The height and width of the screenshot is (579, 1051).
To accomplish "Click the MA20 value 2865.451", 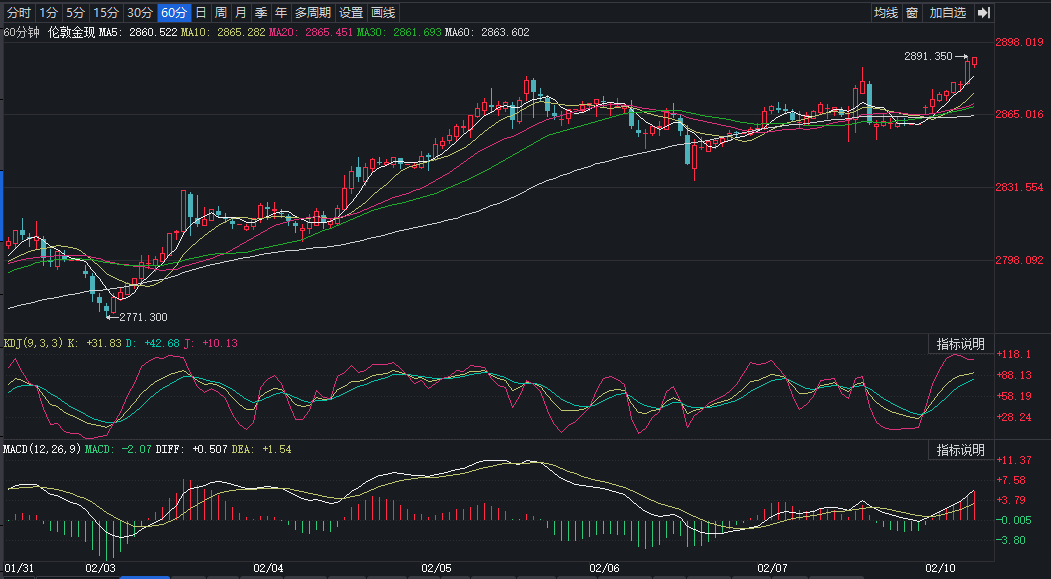I will (x=328, y=32).
